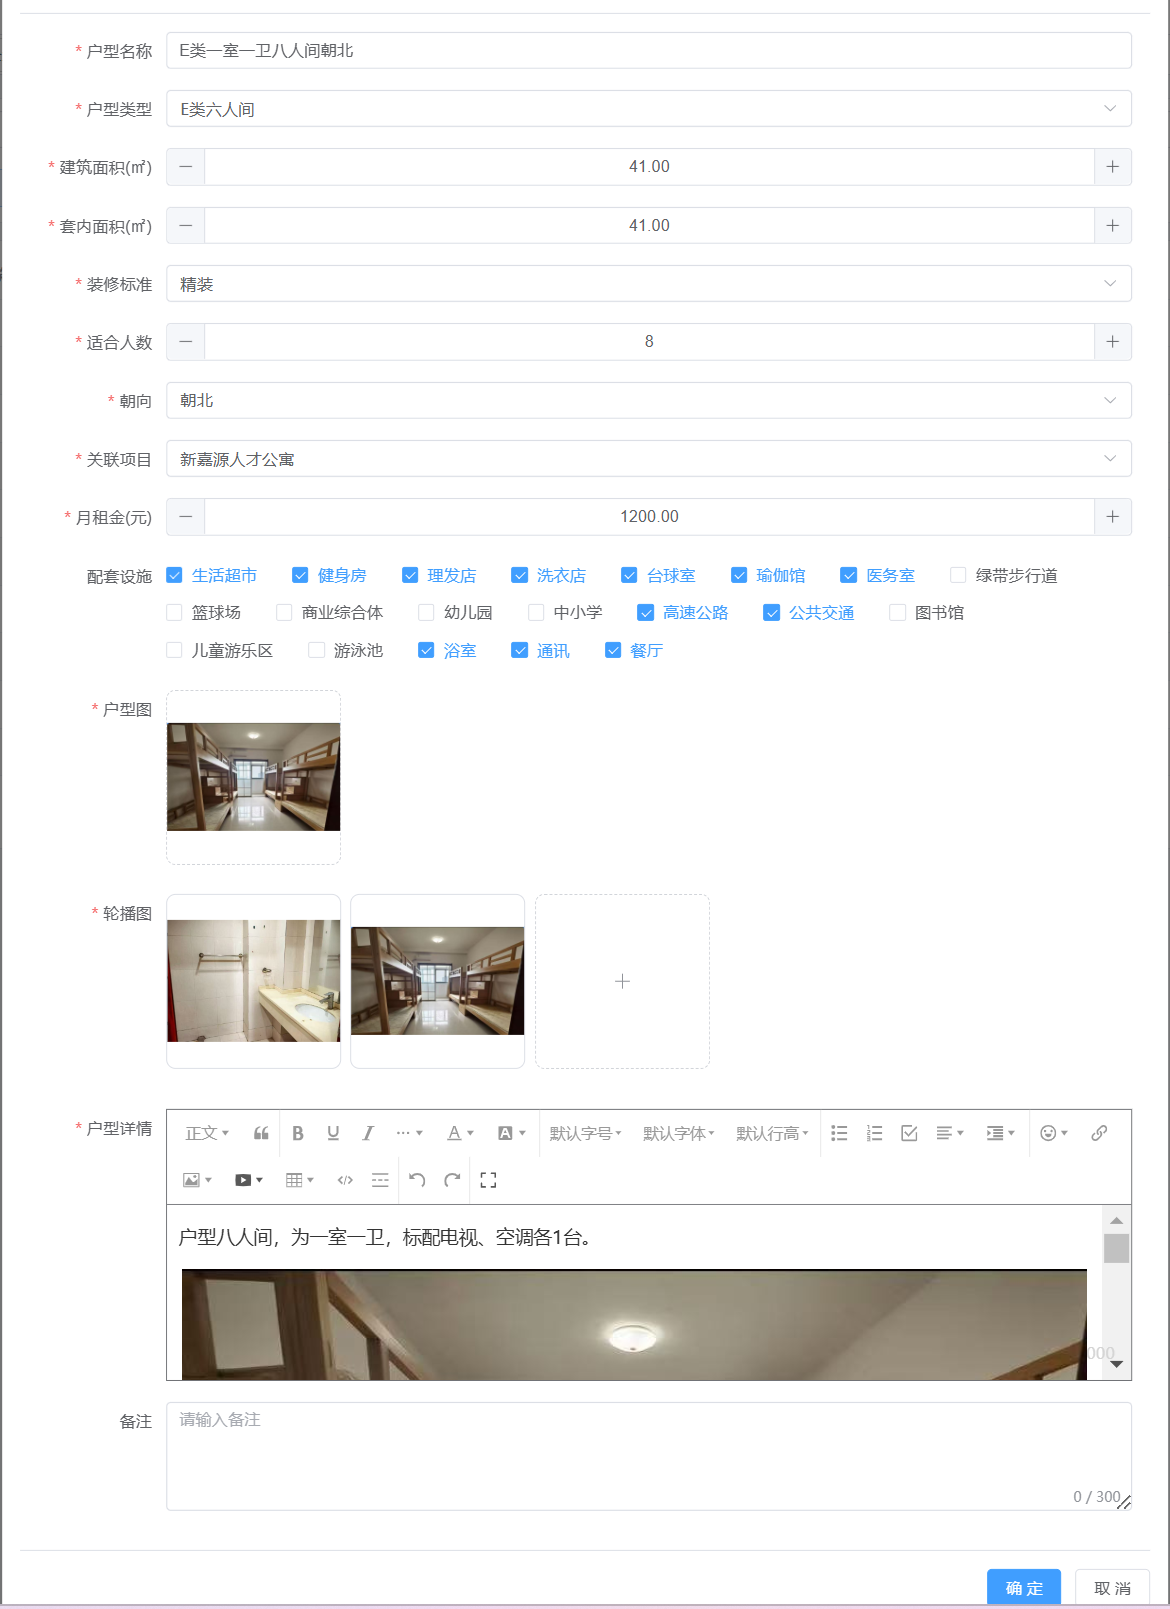Open the text color picker

tap(460, 1133)
